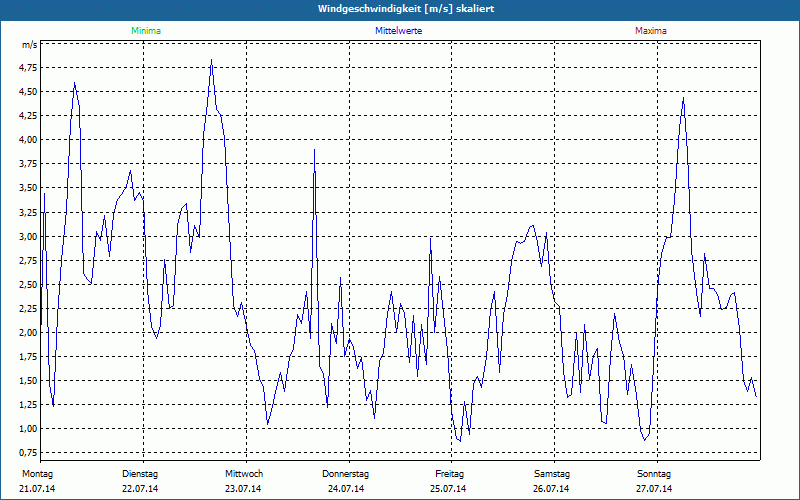800x500 pixels.
Task: Click the Mittwoch day label
Action: [244, 474]
